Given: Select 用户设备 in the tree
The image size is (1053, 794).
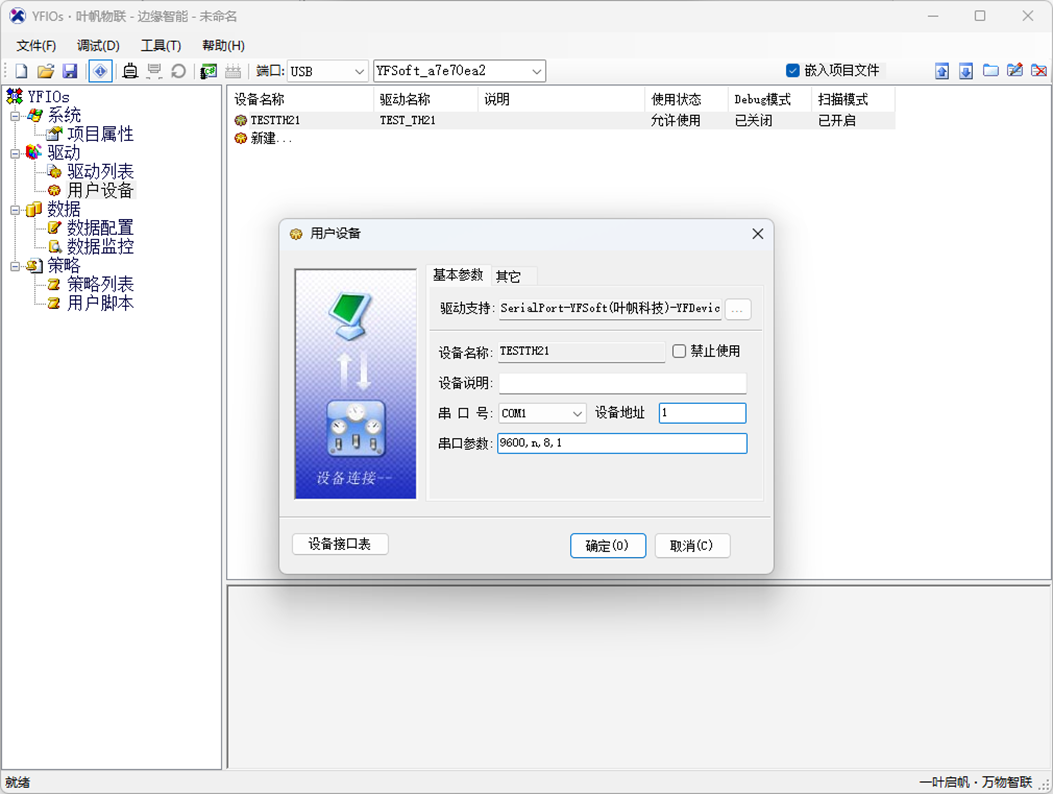Looking at the screenshot, I should 100,191.
